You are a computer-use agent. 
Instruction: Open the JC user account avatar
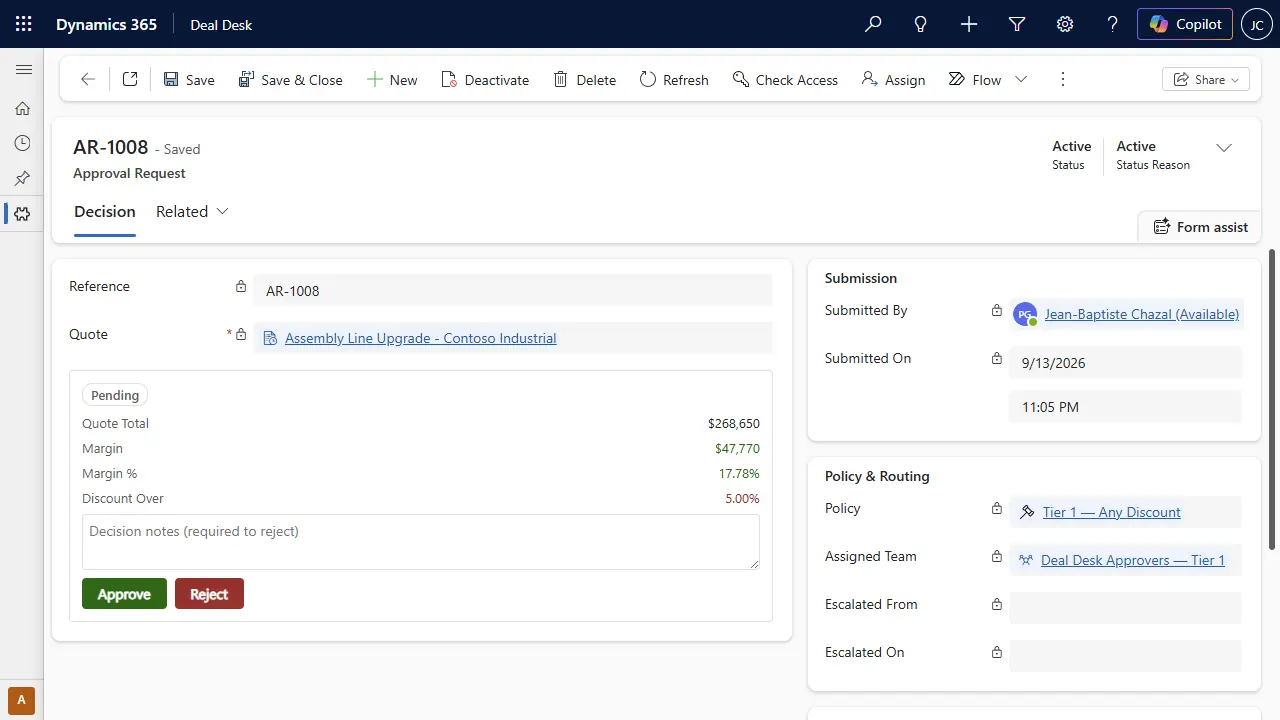1256,24
